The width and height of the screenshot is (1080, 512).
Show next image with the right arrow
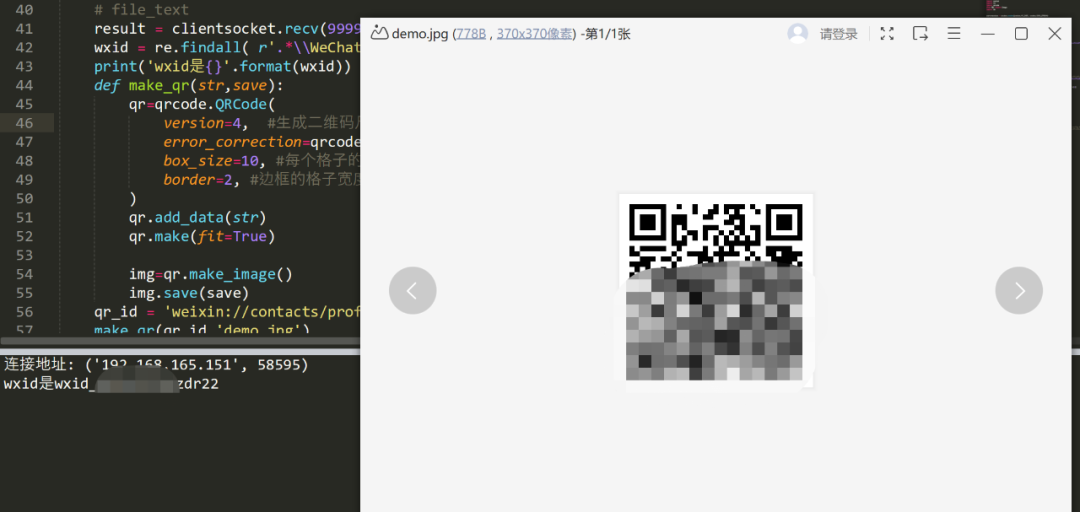pos(1019,291)
